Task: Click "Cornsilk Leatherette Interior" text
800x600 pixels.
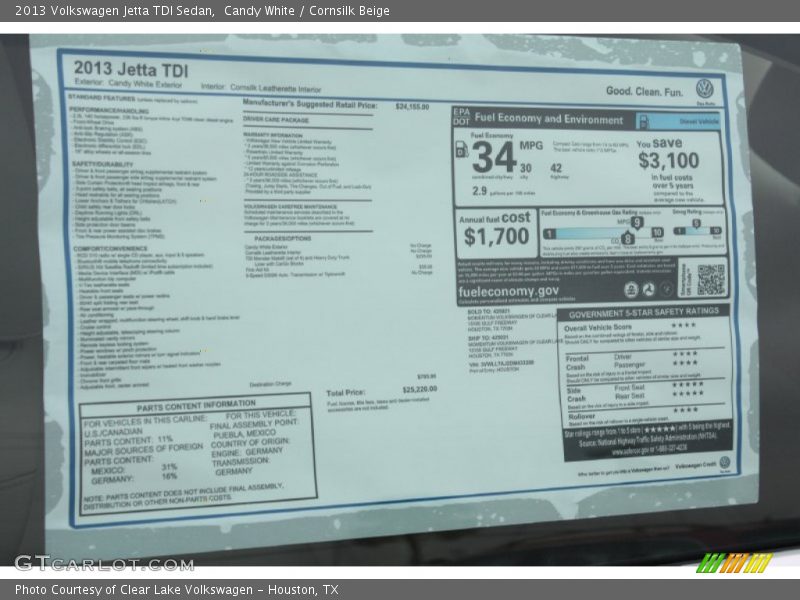Action: (x=276, y=88)
